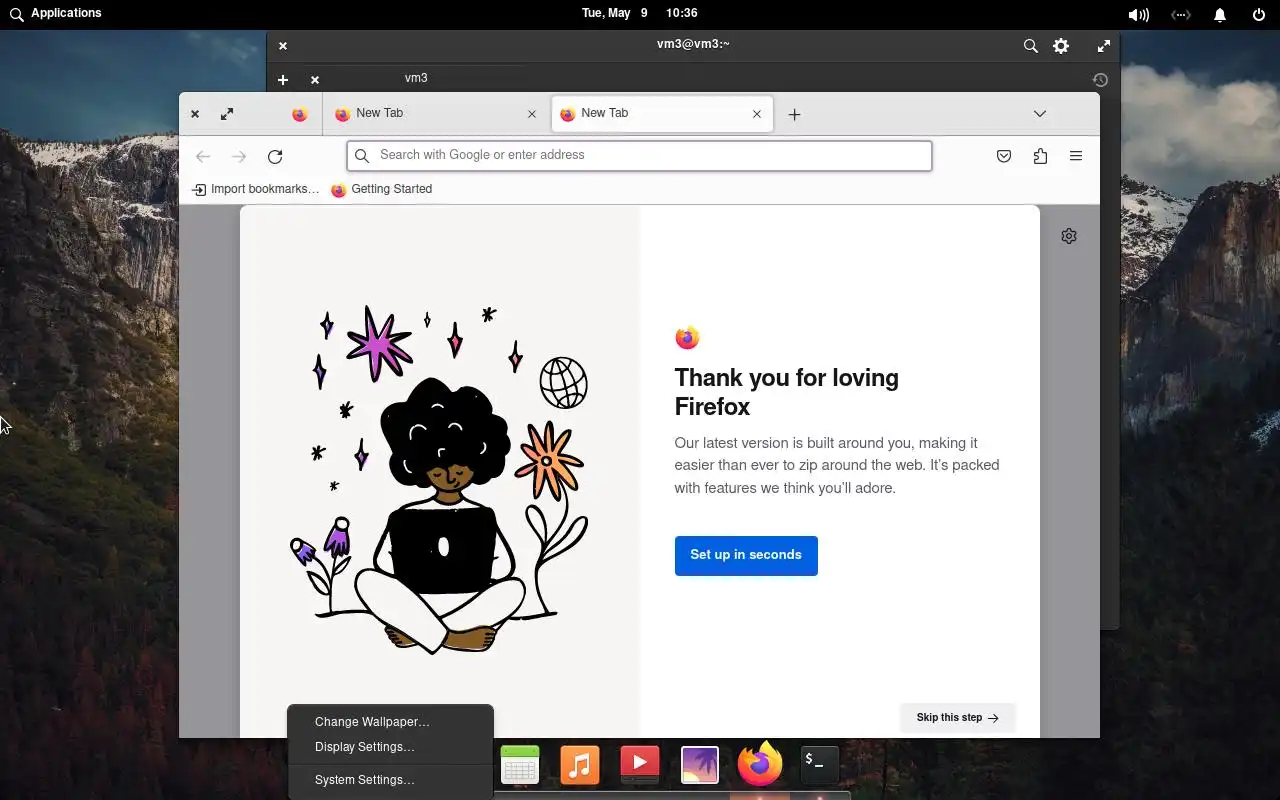
Task: Open the Terminal search icon
Action: [x=1030, y=46]
